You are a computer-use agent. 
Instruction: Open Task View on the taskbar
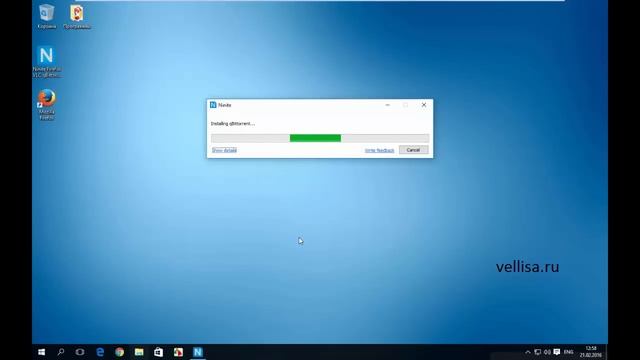(x=80, y=352)
